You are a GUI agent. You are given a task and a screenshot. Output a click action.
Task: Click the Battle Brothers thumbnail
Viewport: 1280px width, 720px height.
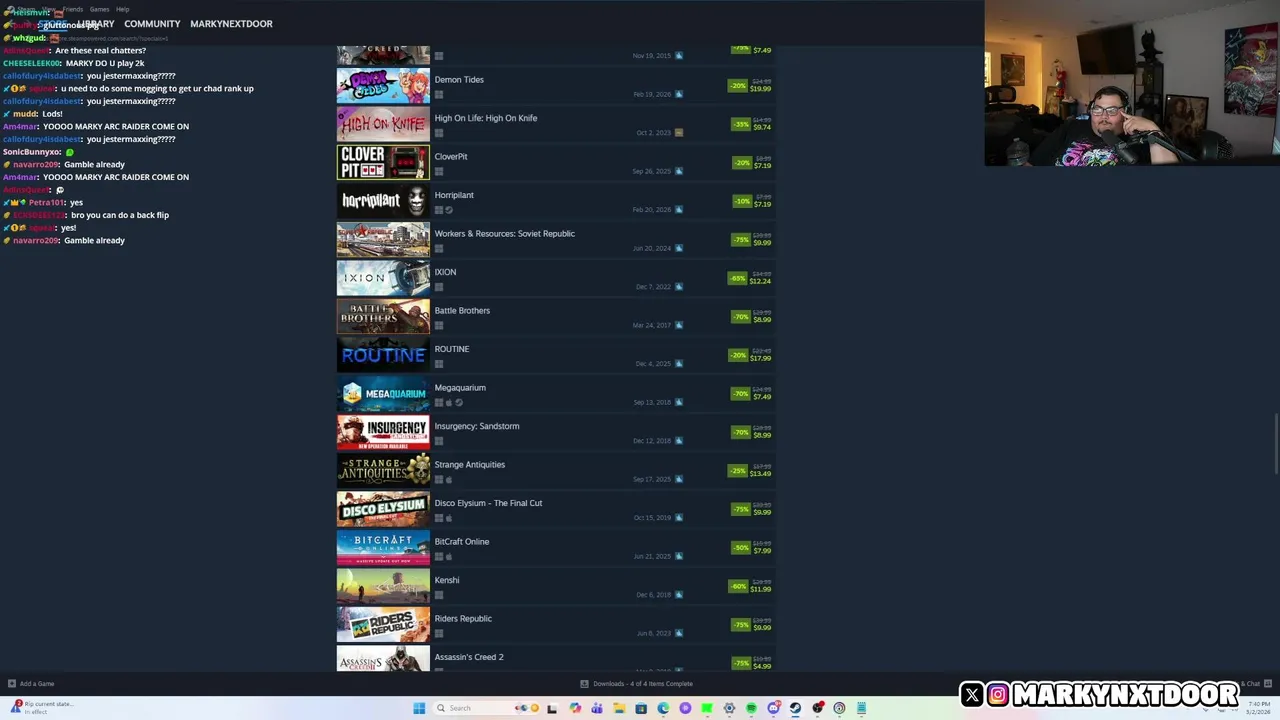click(x=383, y=317)
